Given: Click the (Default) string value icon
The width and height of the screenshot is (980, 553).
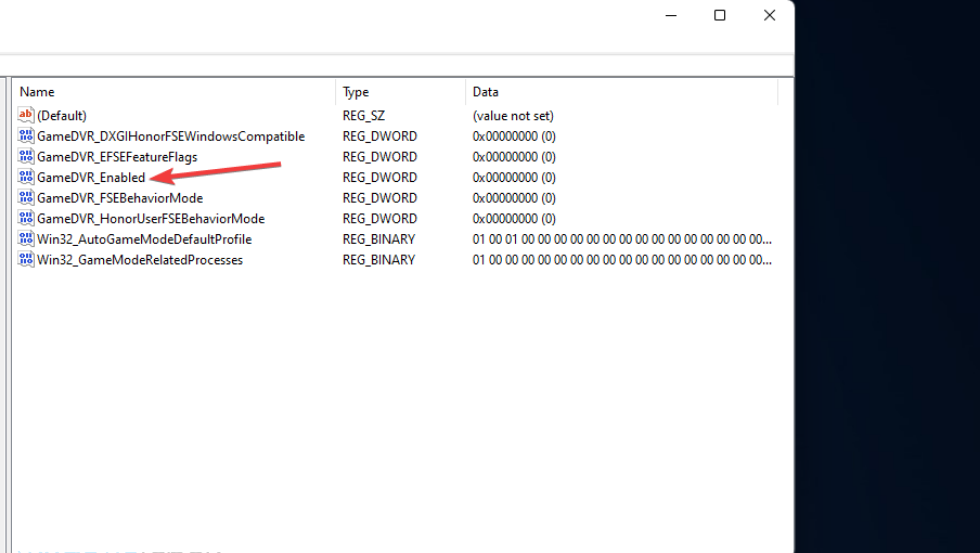Looking at the screenshot, I should pos(26,116).
